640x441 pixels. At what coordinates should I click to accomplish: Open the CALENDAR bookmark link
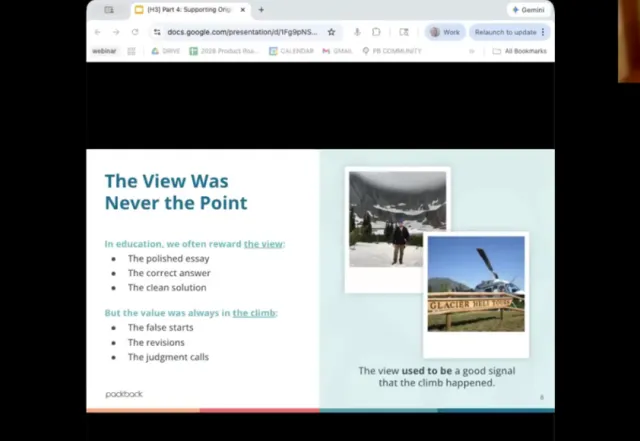[x=292, y=51]
